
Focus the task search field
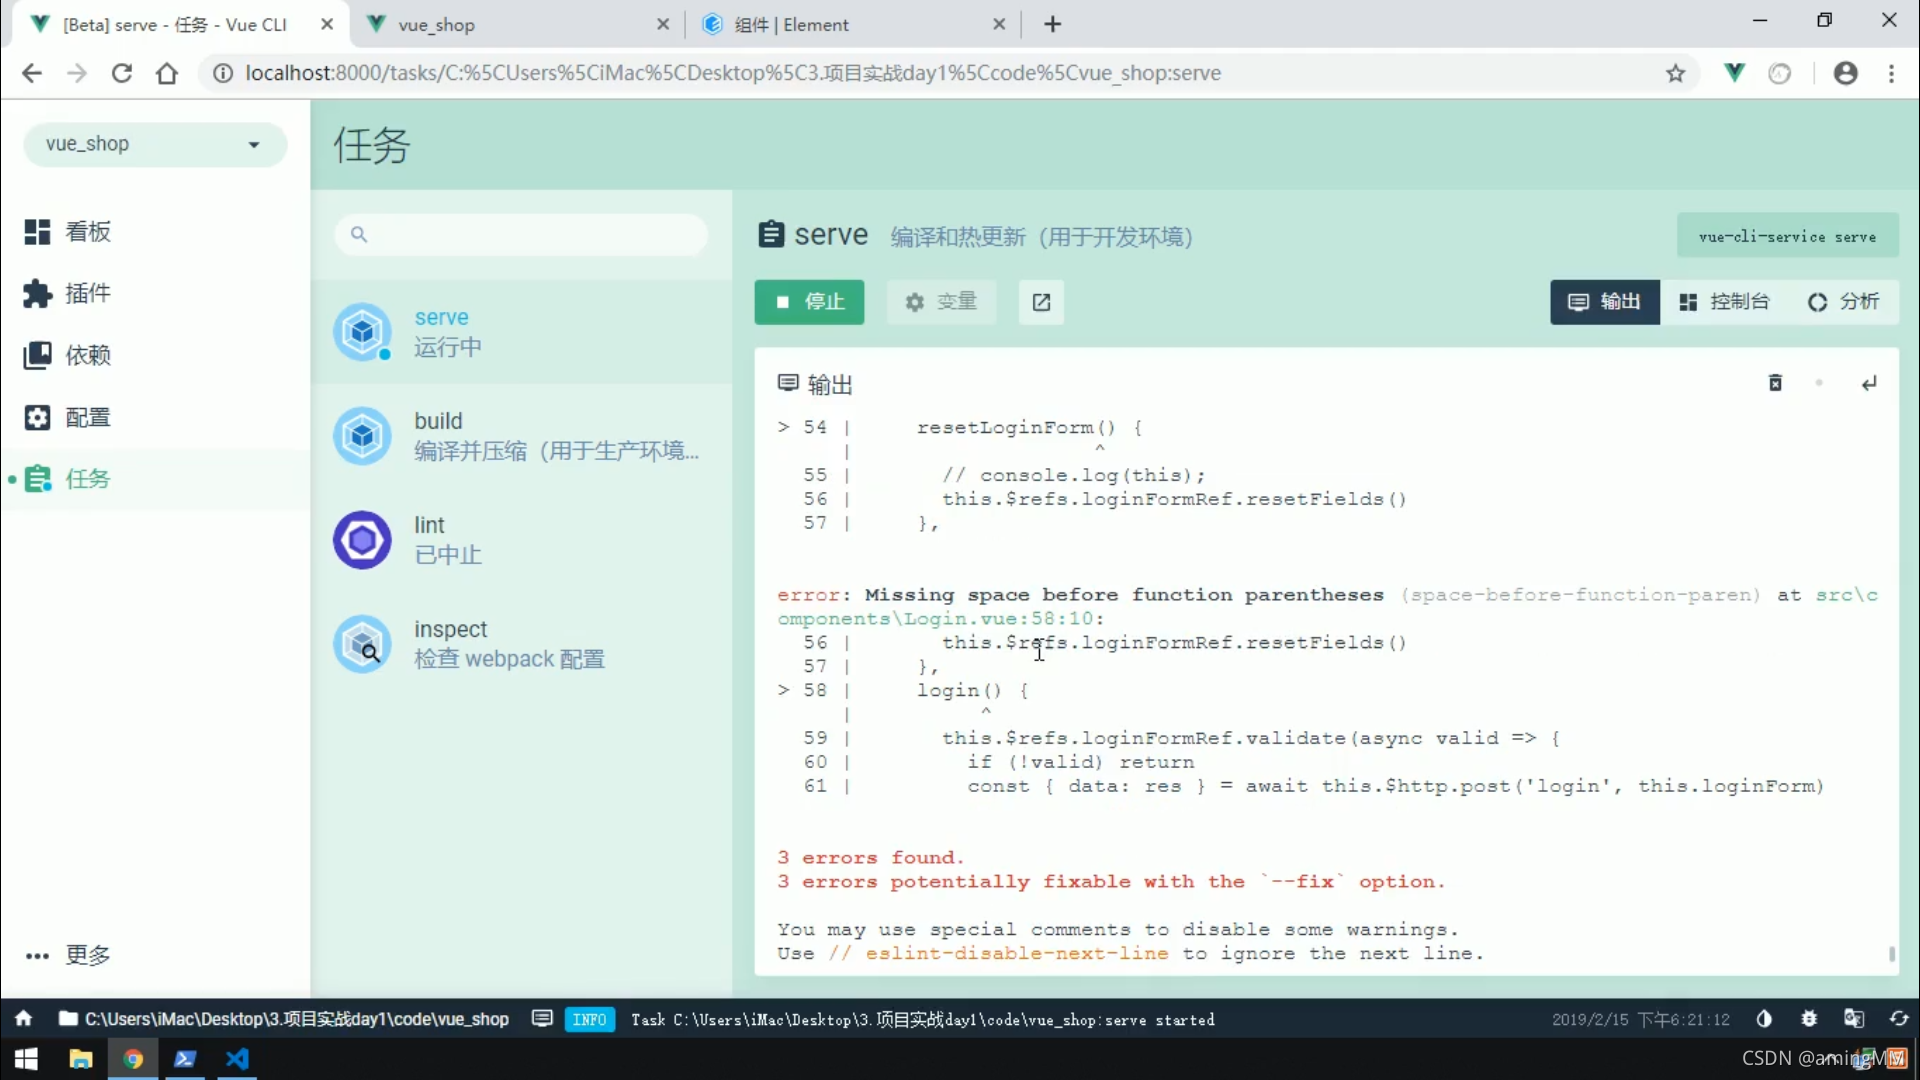tap(521, 234)
